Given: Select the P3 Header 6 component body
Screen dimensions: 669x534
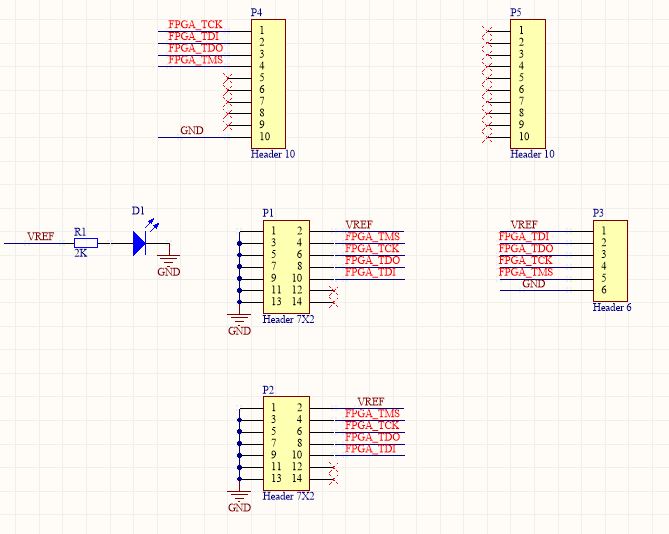Looking at the screenshot, I should [x=611, y=261].
